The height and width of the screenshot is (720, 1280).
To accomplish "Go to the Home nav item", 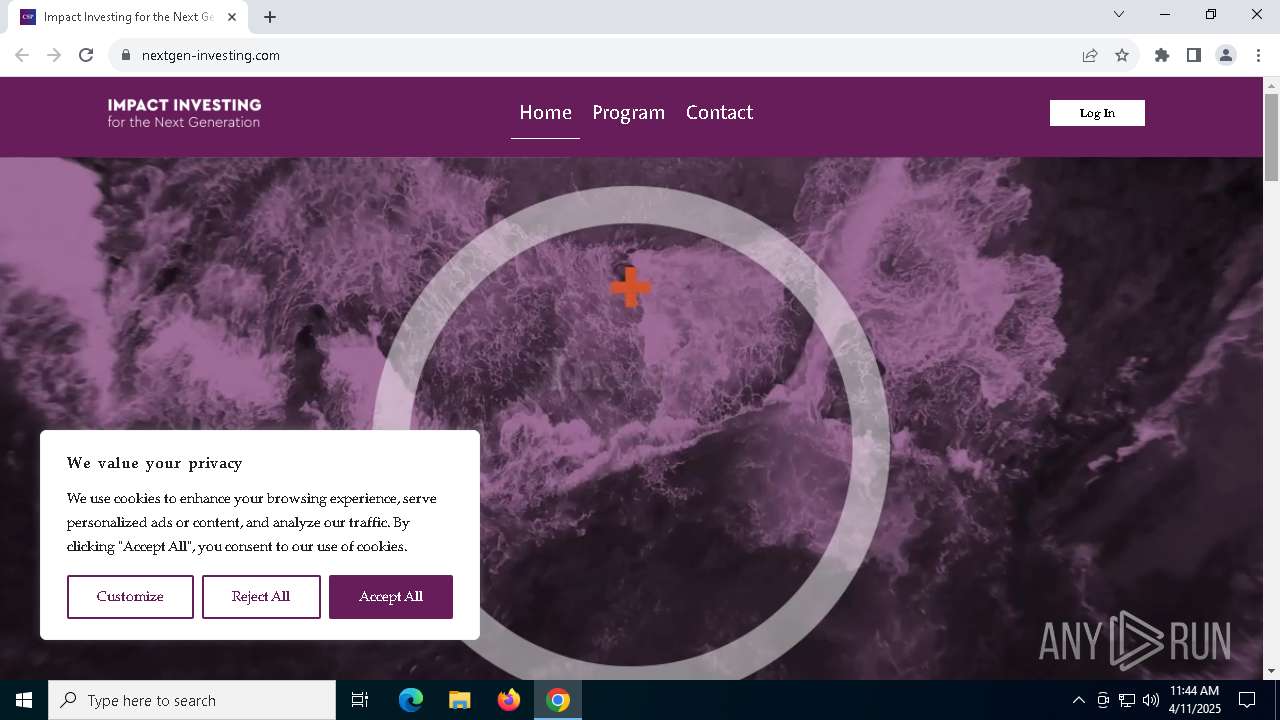I will pos(545,113).
